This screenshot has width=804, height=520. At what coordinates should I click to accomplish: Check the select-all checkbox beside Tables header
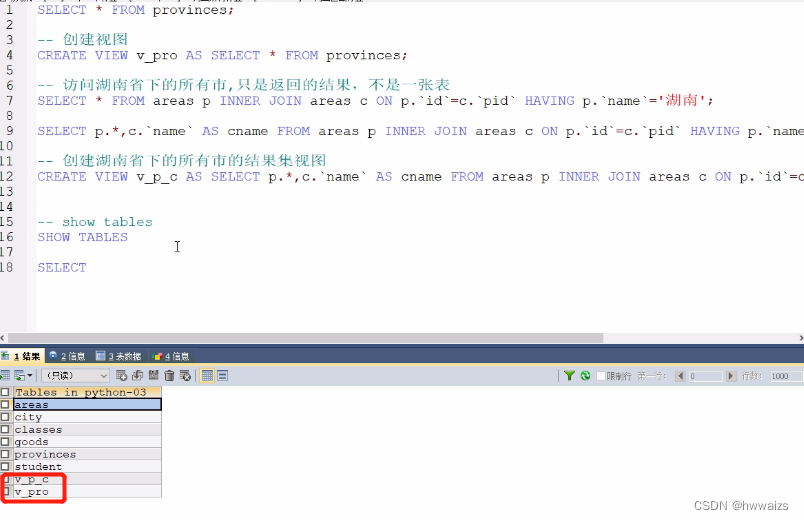[5, 392]
